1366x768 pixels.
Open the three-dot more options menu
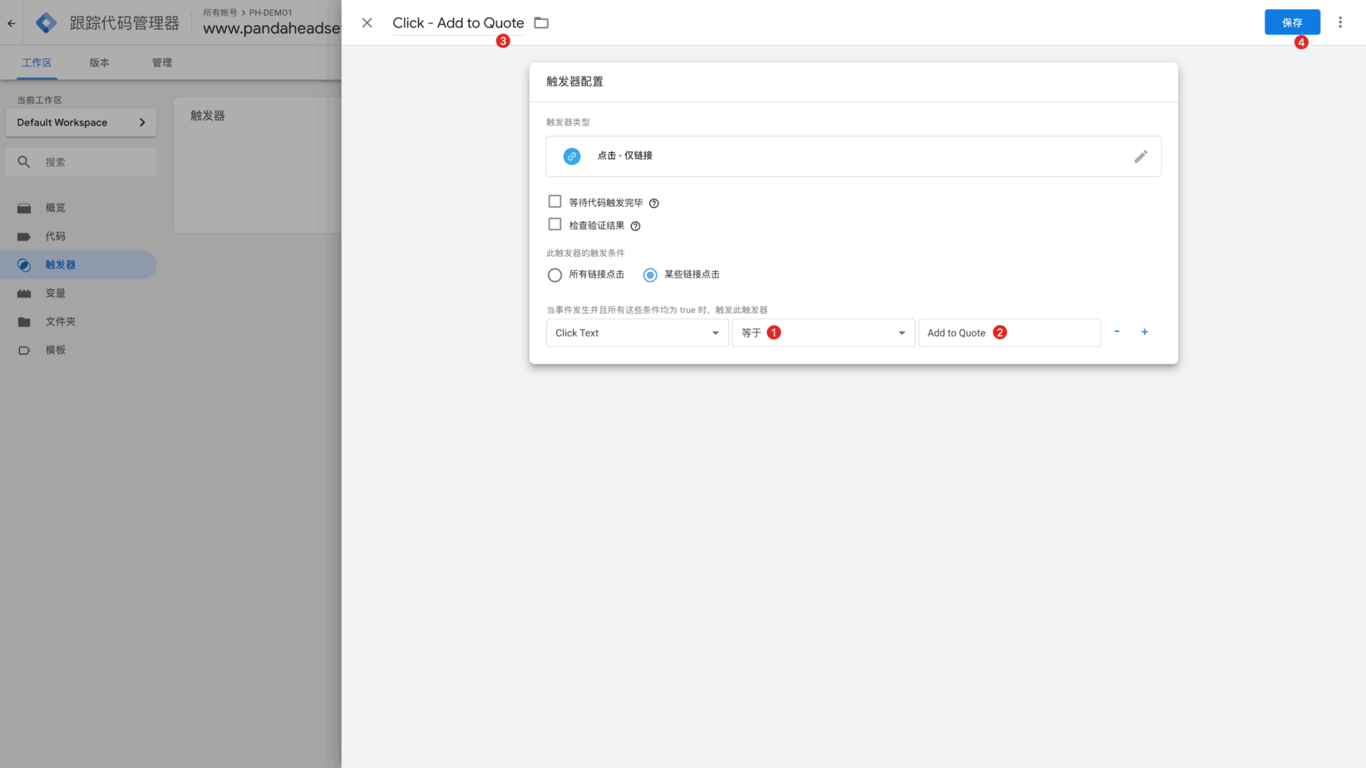(1340, 22)
